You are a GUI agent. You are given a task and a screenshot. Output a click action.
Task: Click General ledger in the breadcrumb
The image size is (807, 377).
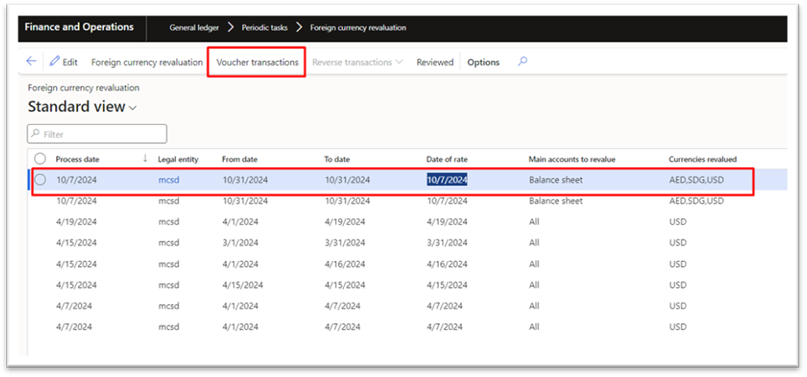tap(194, 28)
